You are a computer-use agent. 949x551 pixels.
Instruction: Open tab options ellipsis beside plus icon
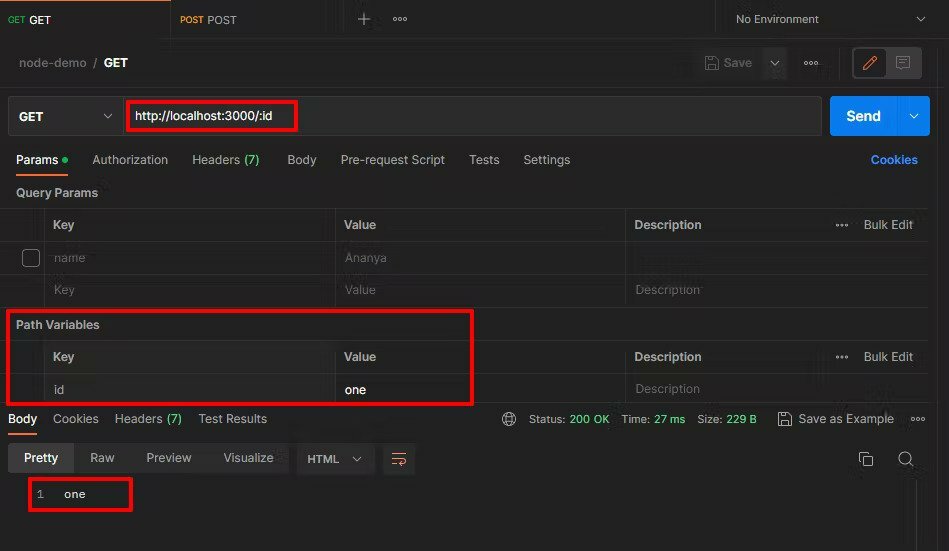coord(399,19)
